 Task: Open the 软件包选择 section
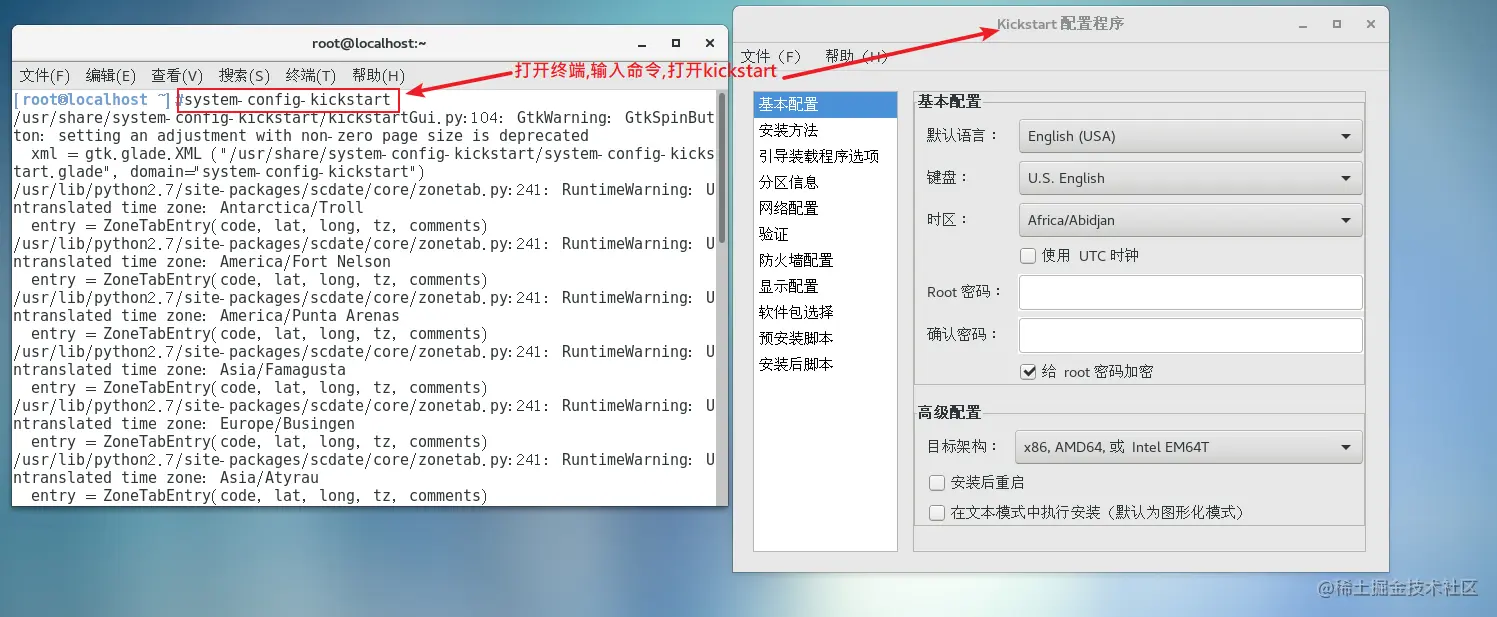pyautogui.click(x=796, y=311)
